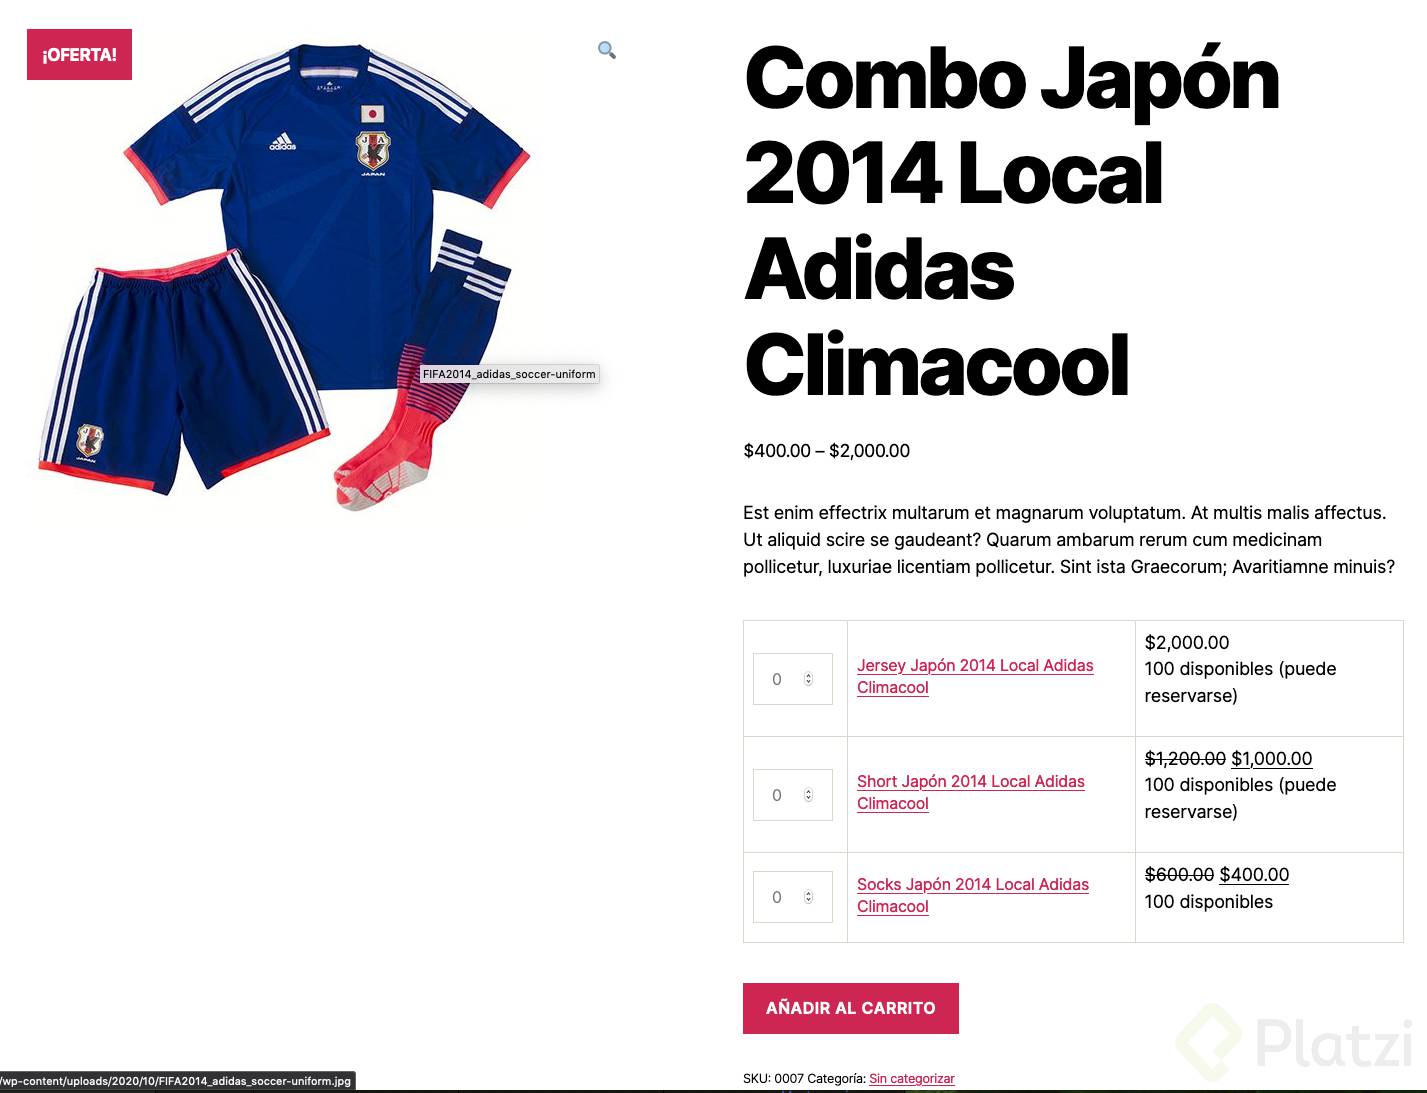Click the $400.00 – $2,000.00 price range
Image resolution: width=1427 pixels, height=1093 pixels.
[x=827, y=451]
